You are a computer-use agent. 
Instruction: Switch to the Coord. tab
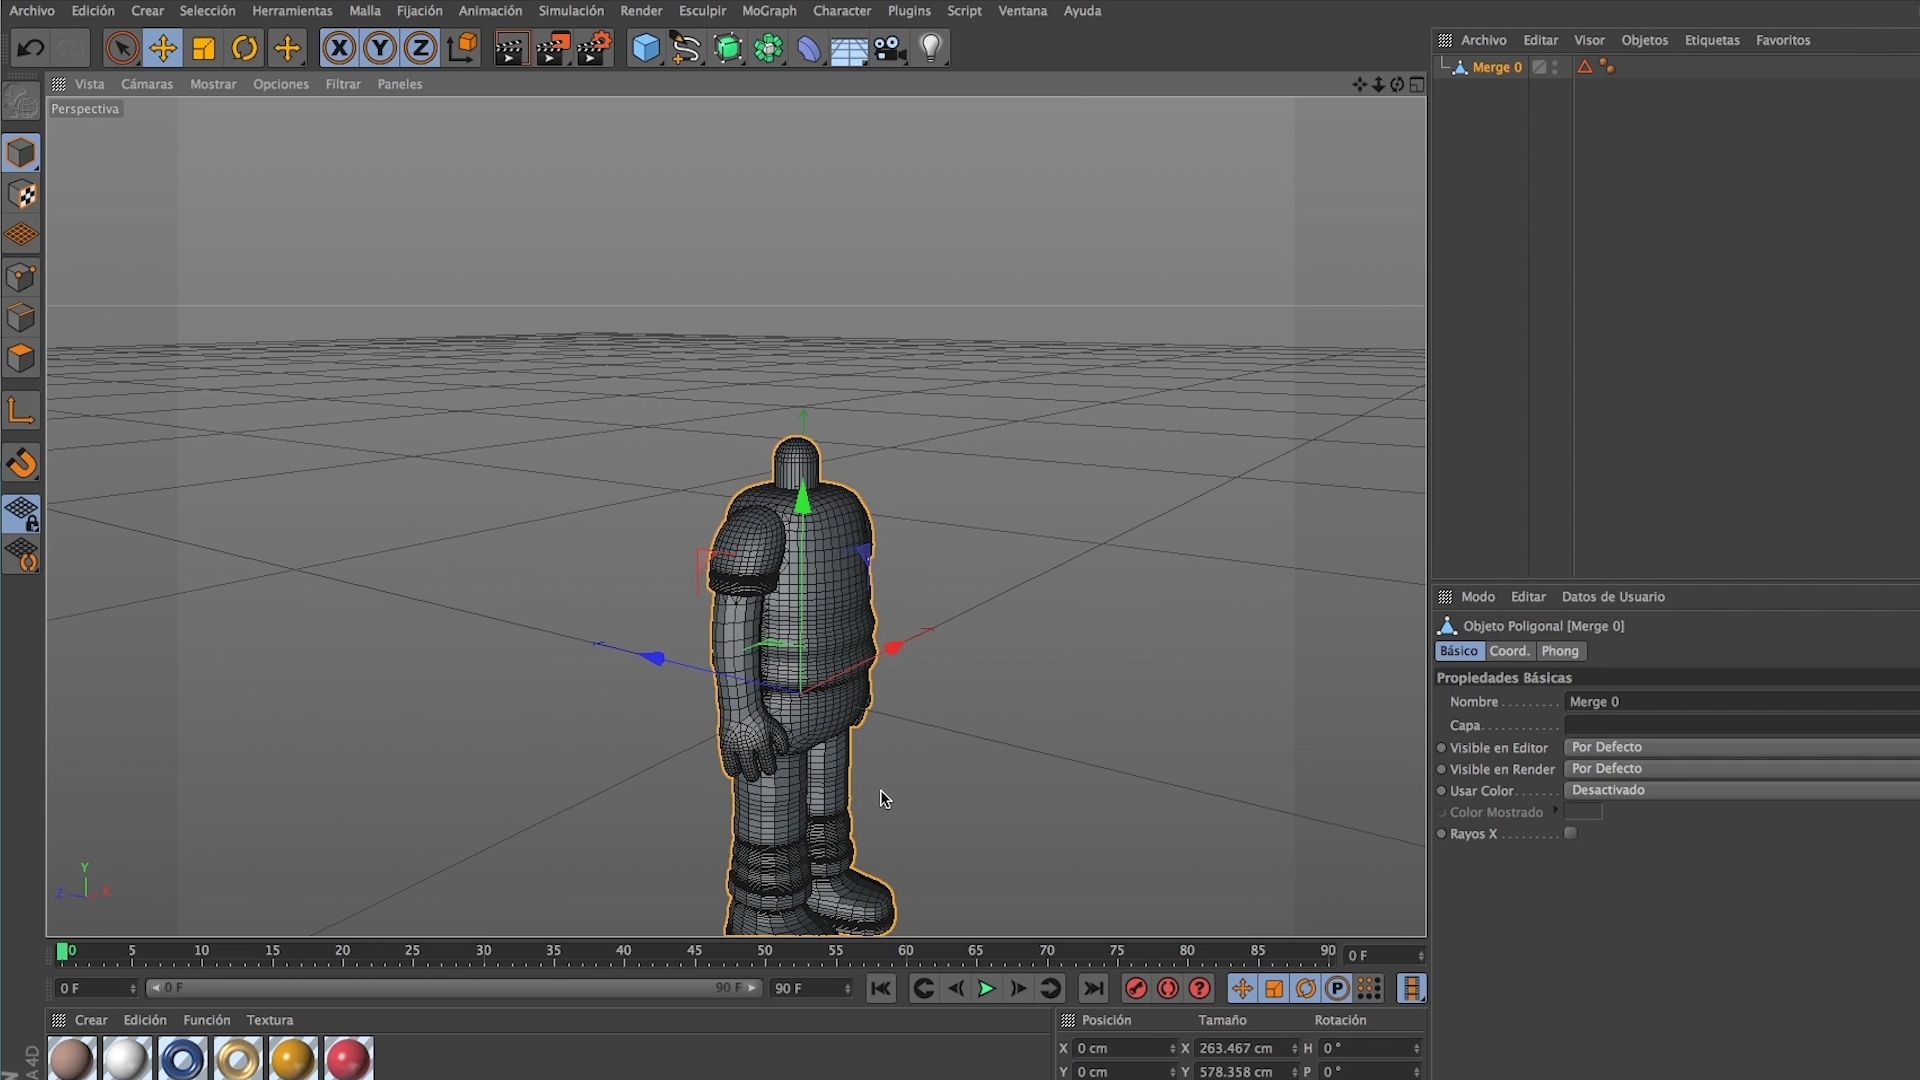1509,651
